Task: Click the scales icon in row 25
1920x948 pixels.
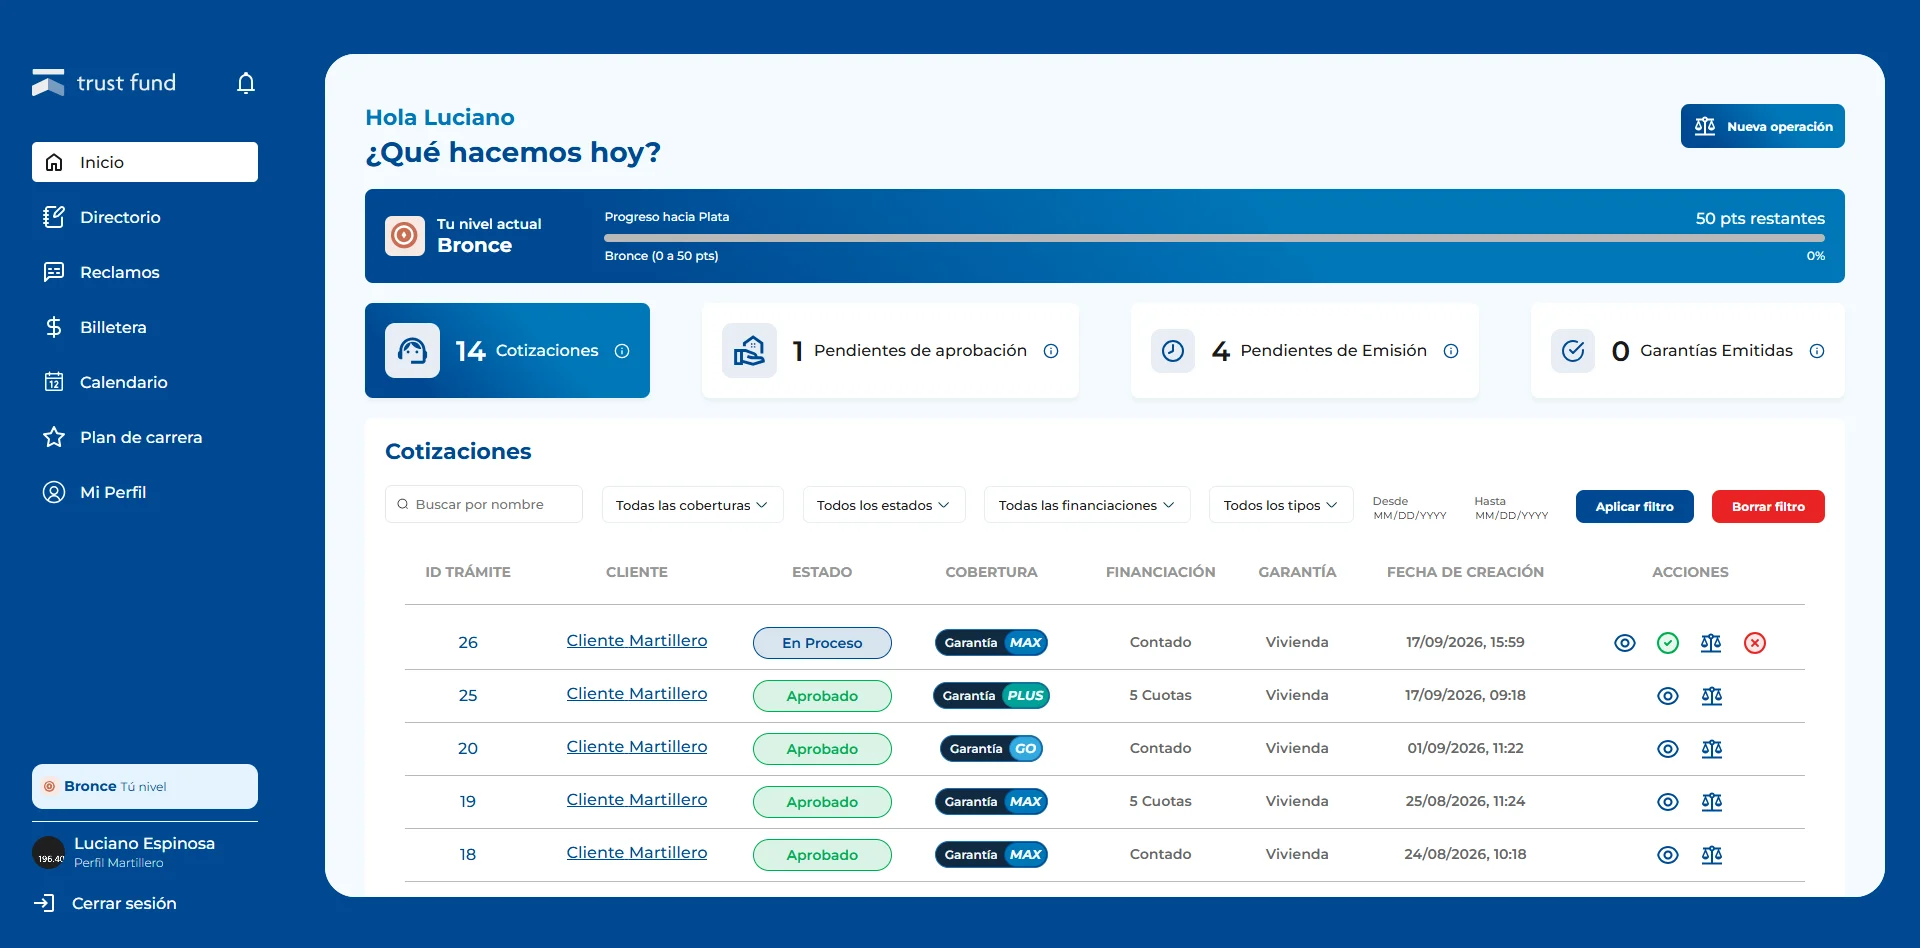Action: [1712, 696]
